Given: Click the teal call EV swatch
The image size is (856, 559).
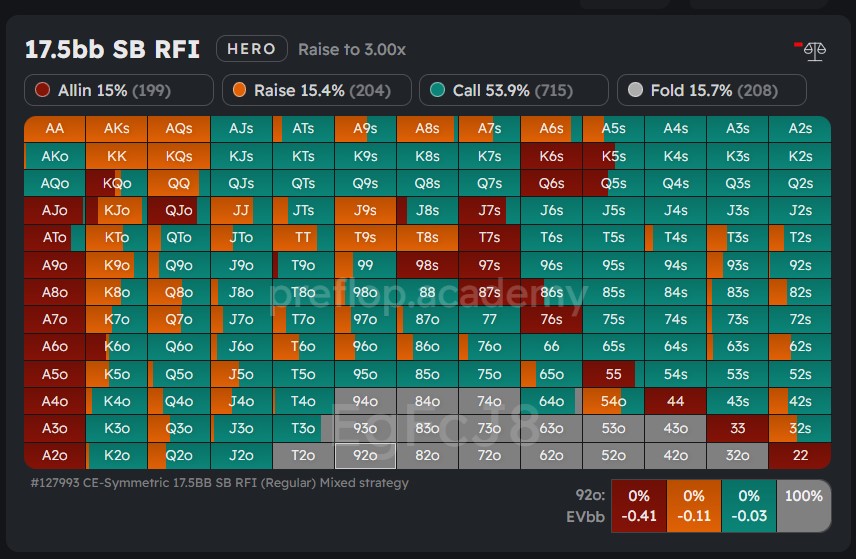Looking at the screenshot, I should [x=749, y=506].
